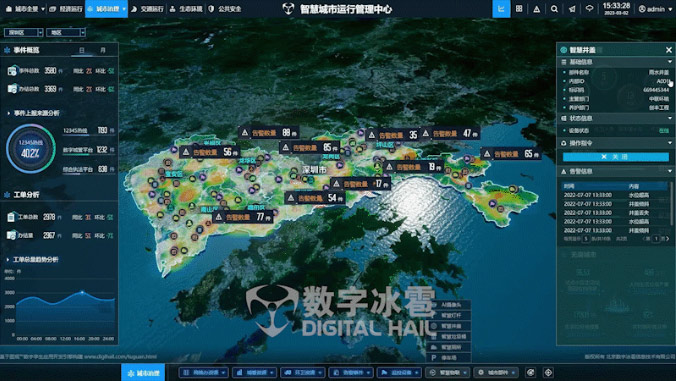Open the 城市全景 top menu
This screenshot has height=381, width=676.
click(22, 9)
